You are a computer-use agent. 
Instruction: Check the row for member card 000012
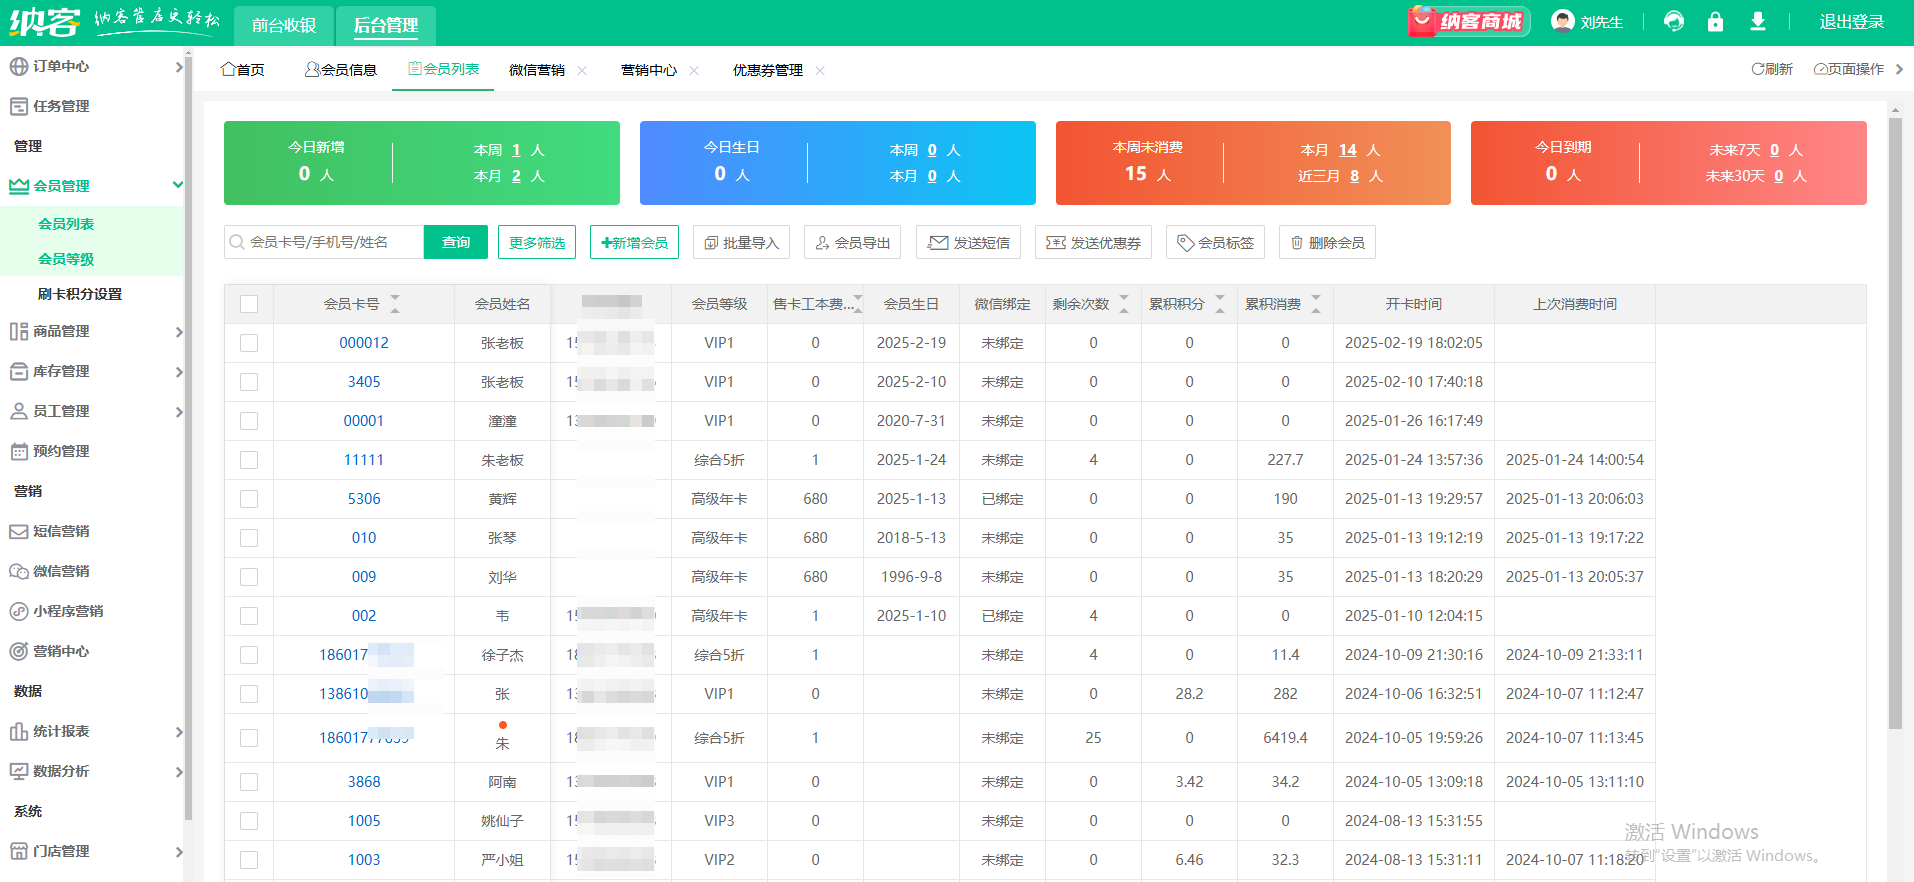click(249, 343)
